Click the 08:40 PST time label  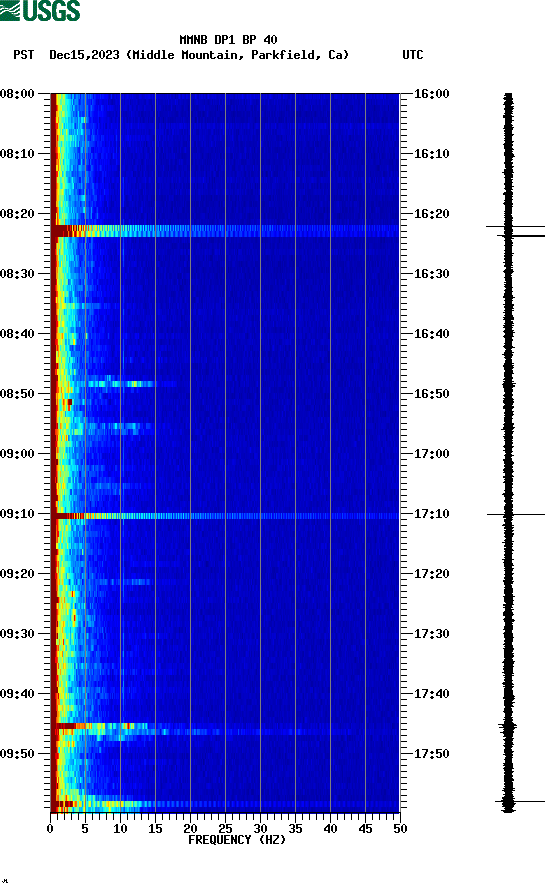(x=18, y=333)
